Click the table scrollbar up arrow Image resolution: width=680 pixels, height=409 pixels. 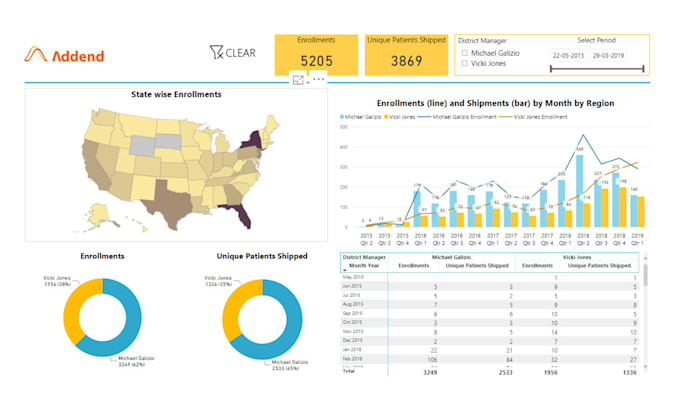tap(645, 258)
